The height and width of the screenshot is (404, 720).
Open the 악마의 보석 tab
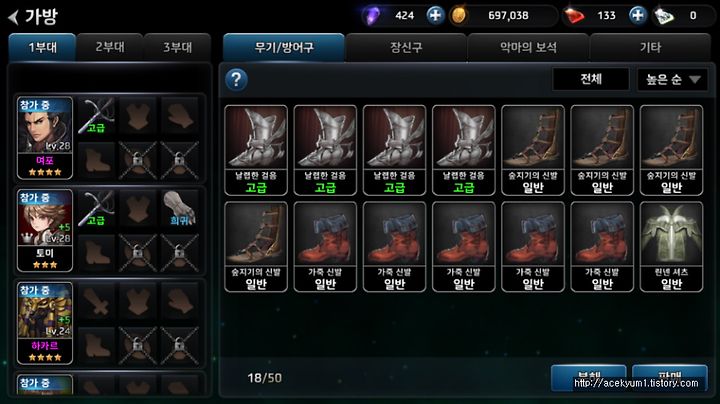528,47
